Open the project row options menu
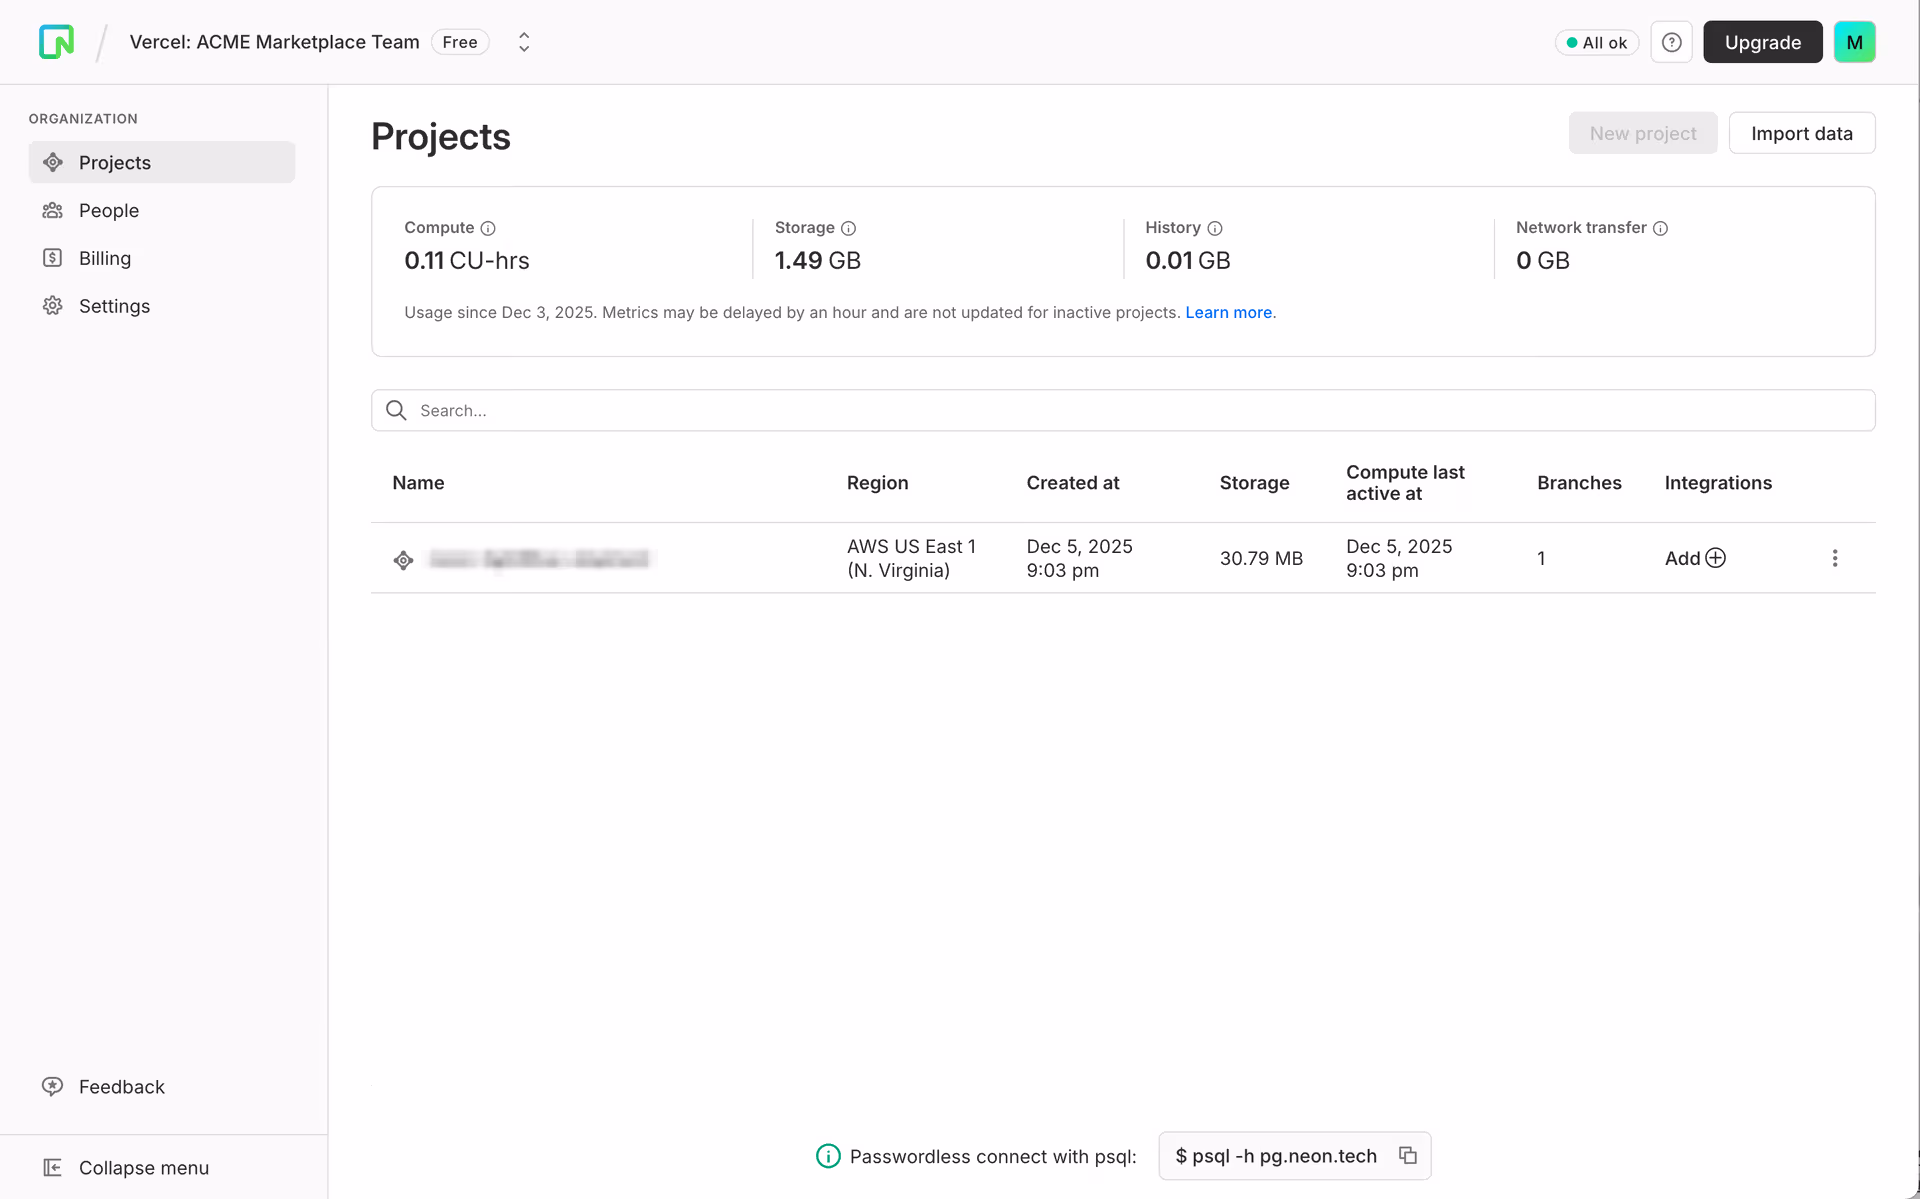Image resolution: width=1920 pixels, height=1199 pixels. pyautogui.click(x=1835, y=558)
